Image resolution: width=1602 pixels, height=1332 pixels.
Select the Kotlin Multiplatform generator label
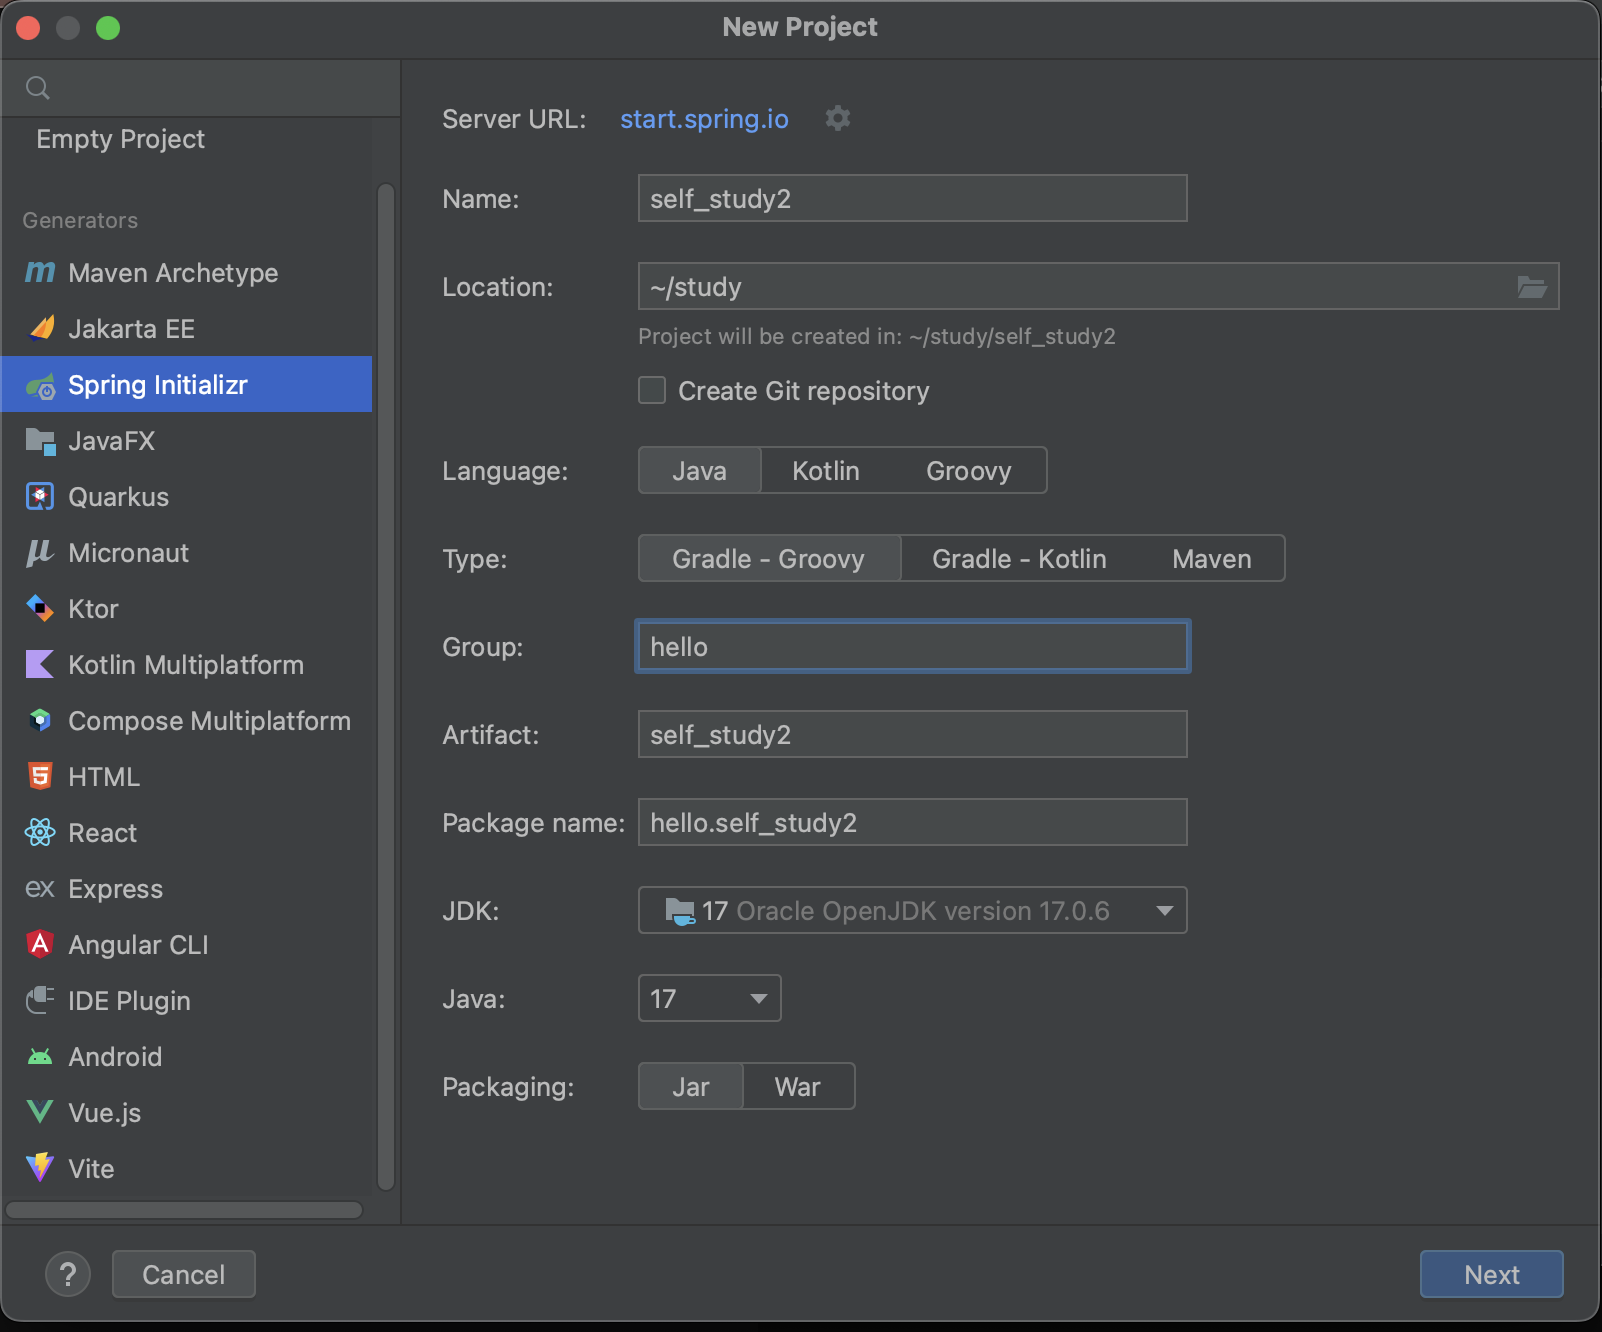[x=186, y=665]
